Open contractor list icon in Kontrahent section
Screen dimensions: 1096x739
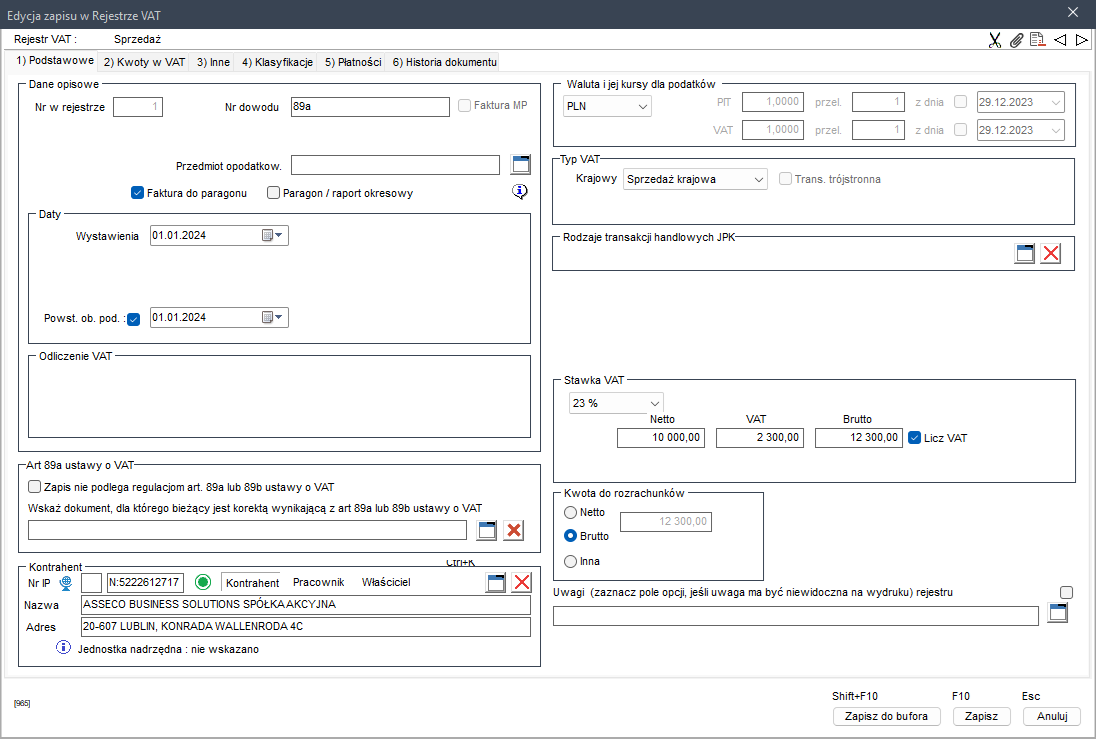click(496, 582)
